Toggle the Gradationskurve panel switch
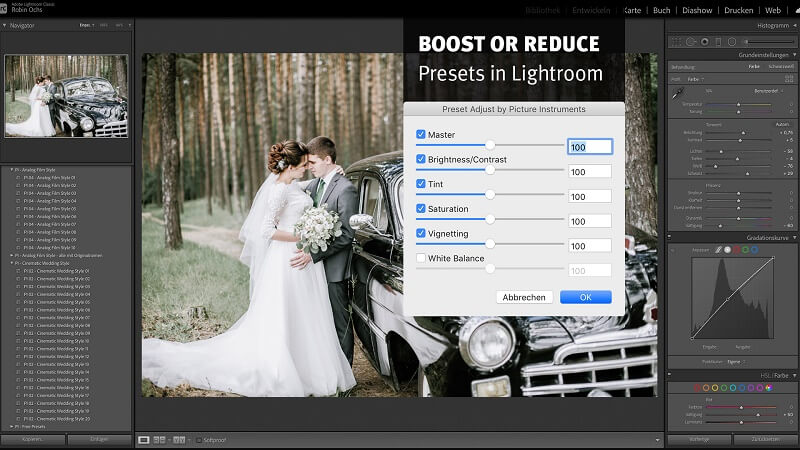This screenshot has height=450, width=800. [669, 237]
